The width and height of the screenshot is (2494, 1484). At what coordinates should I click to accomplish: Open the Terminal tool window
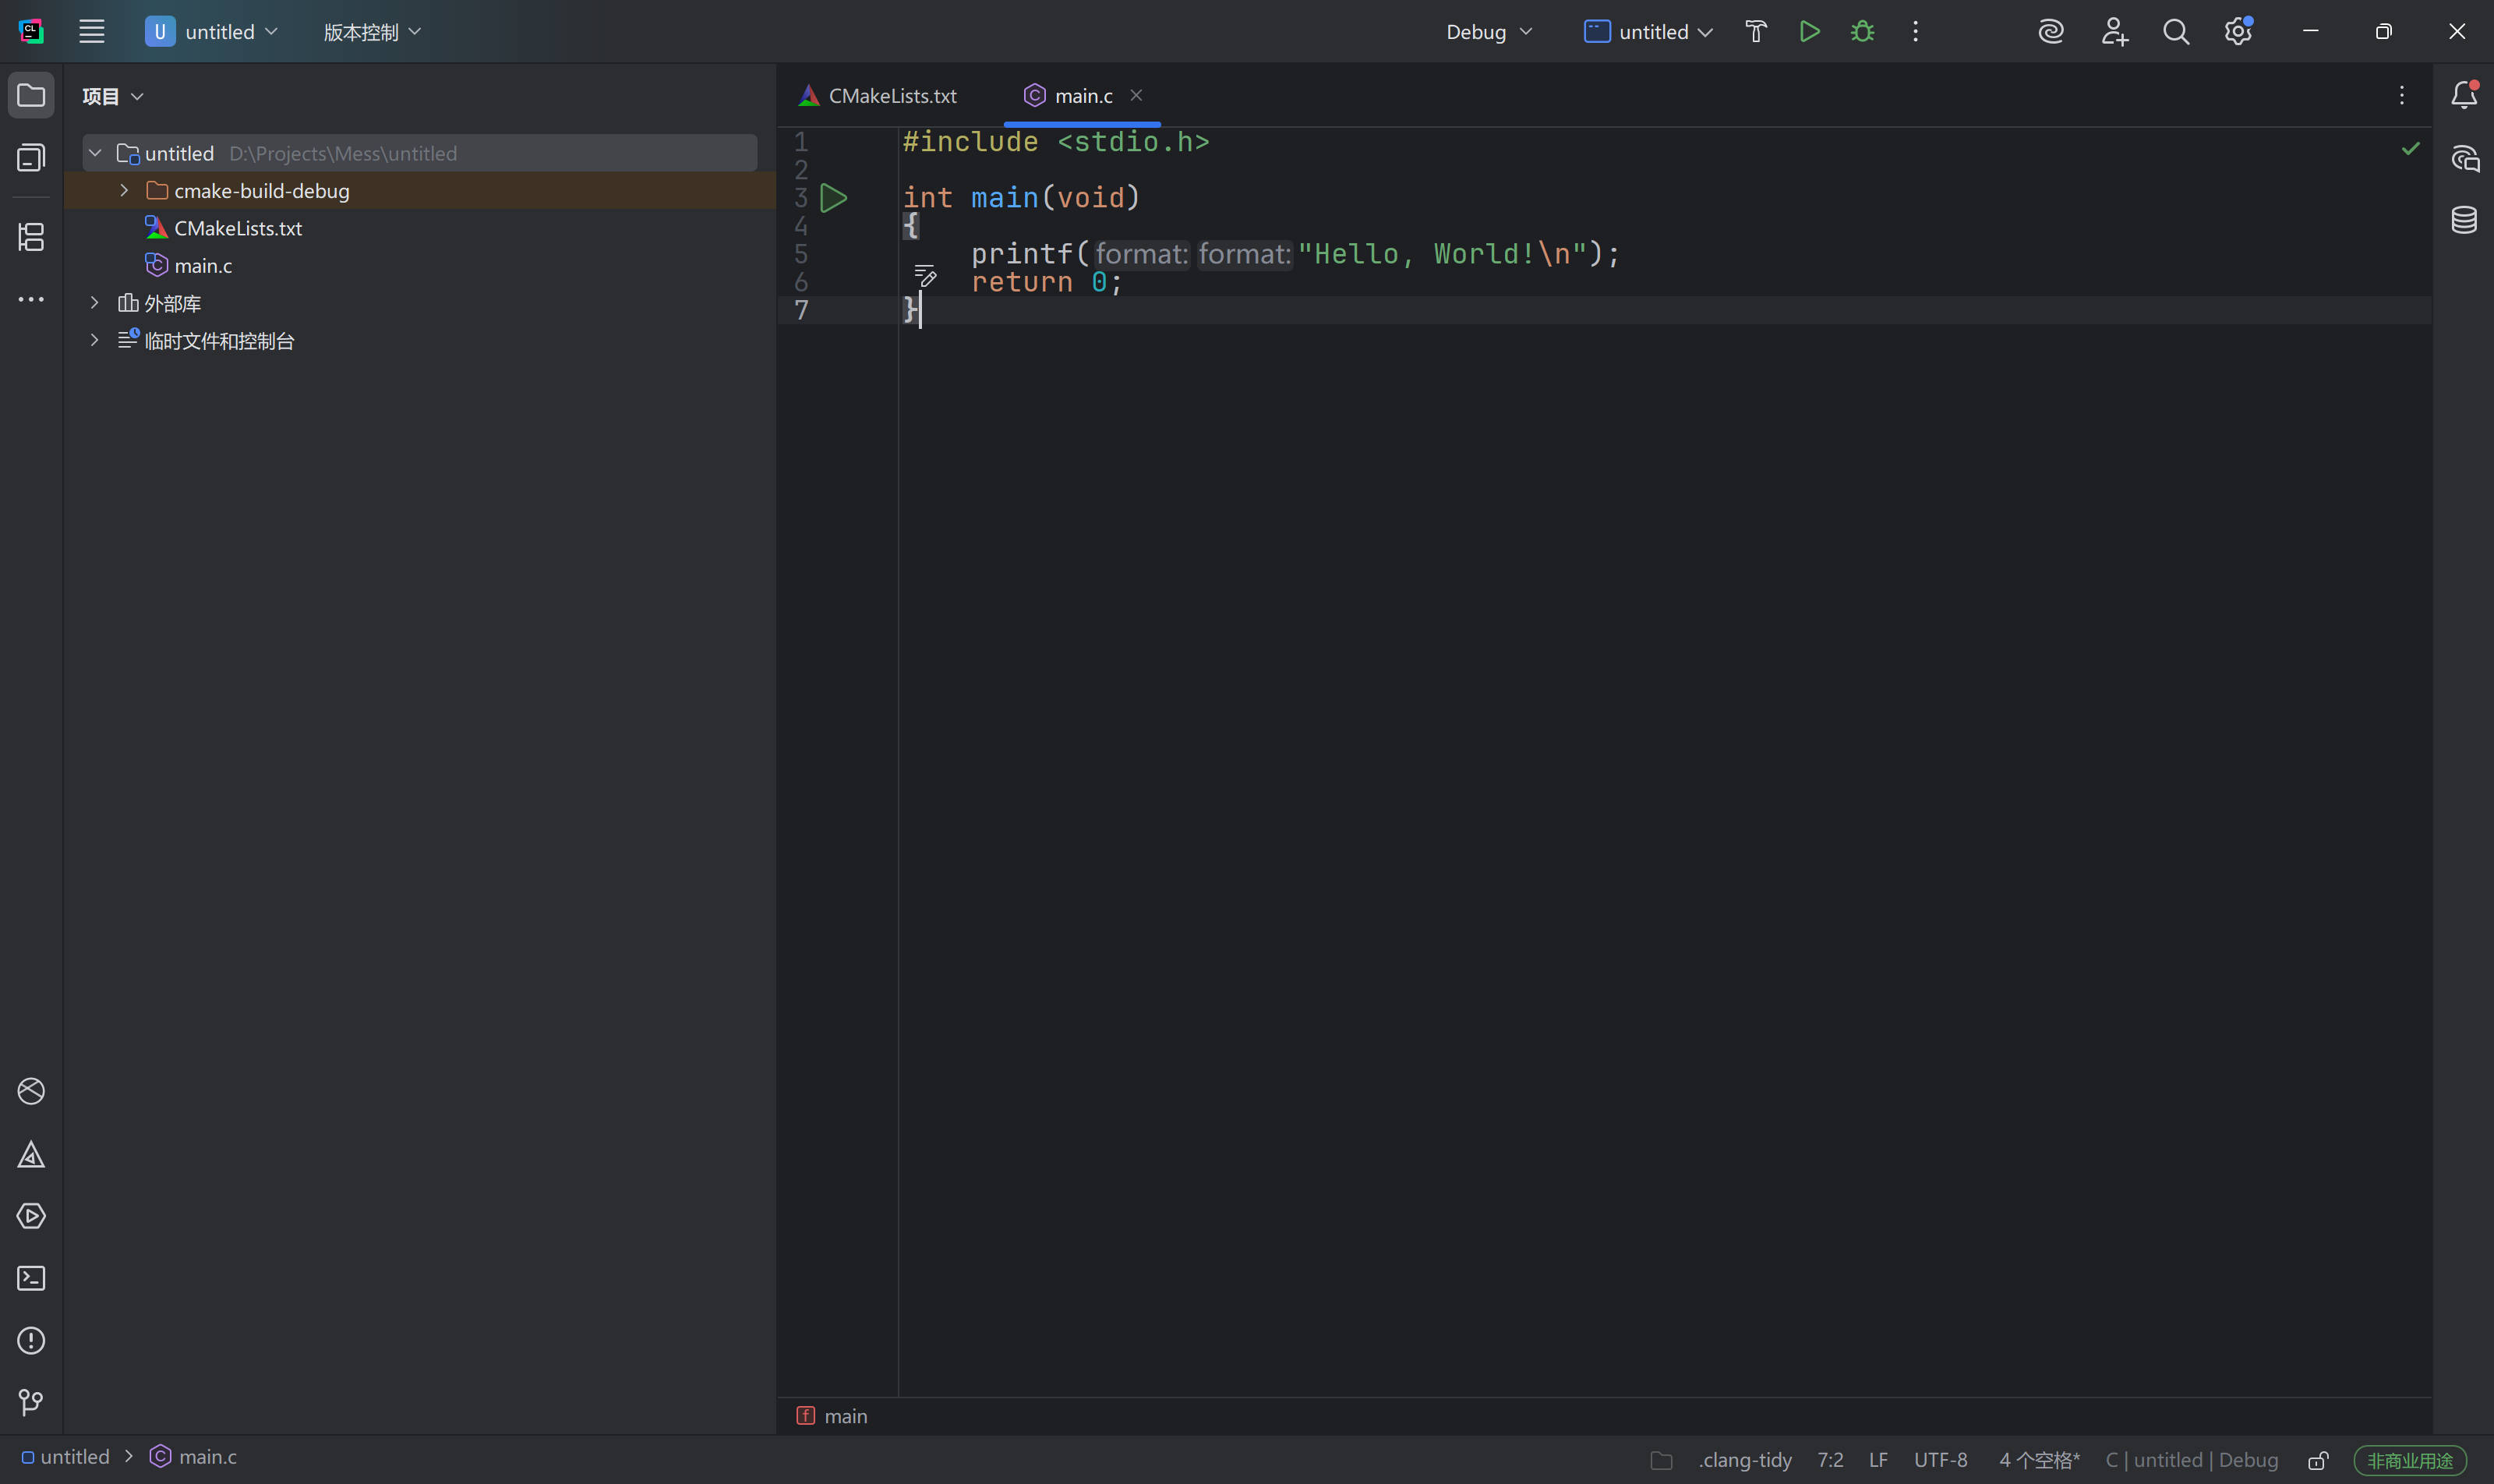(x=31, y=1278)
